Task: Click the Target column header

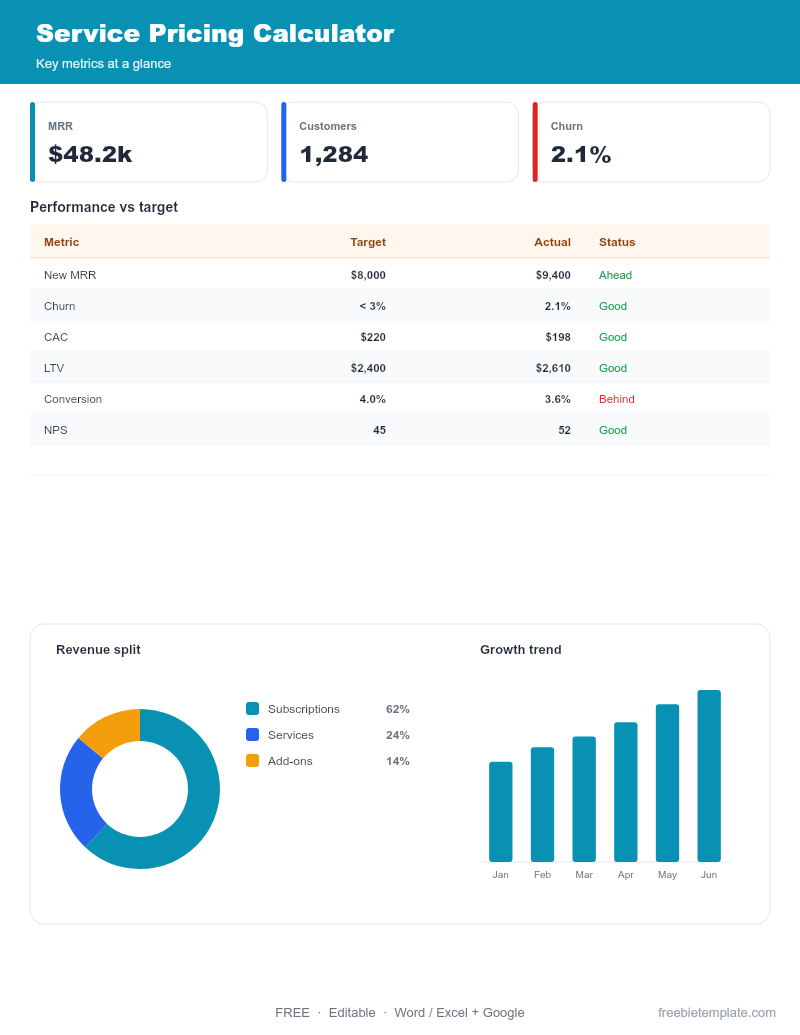Action: (x=368, y=242)
